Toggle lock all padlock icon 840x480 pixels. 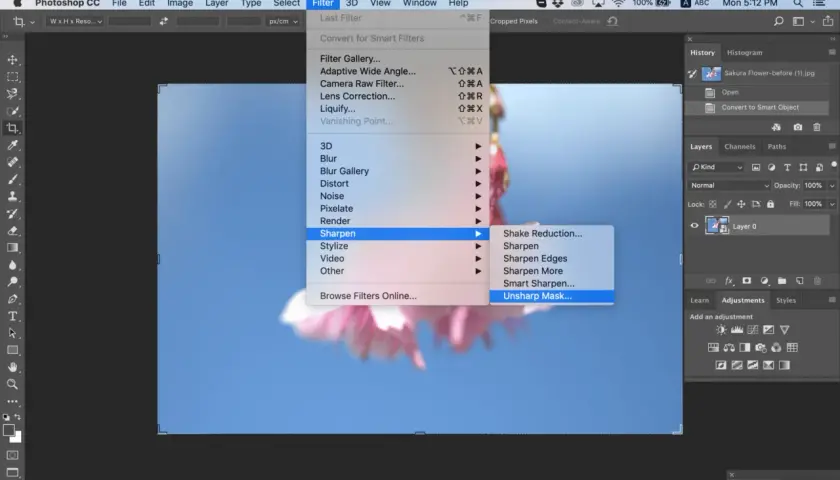[x=770, y=204]
